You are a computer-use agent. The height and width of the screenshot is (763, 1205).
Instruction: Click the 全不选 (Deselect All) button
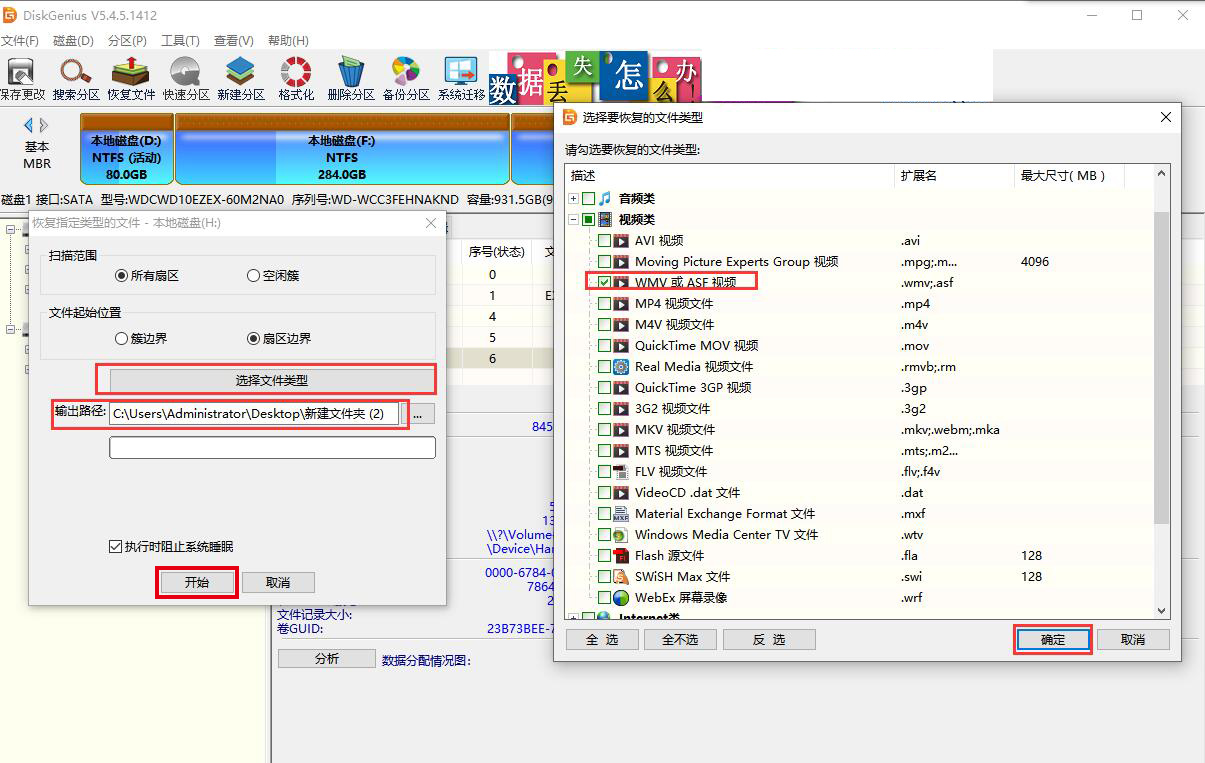679,640
